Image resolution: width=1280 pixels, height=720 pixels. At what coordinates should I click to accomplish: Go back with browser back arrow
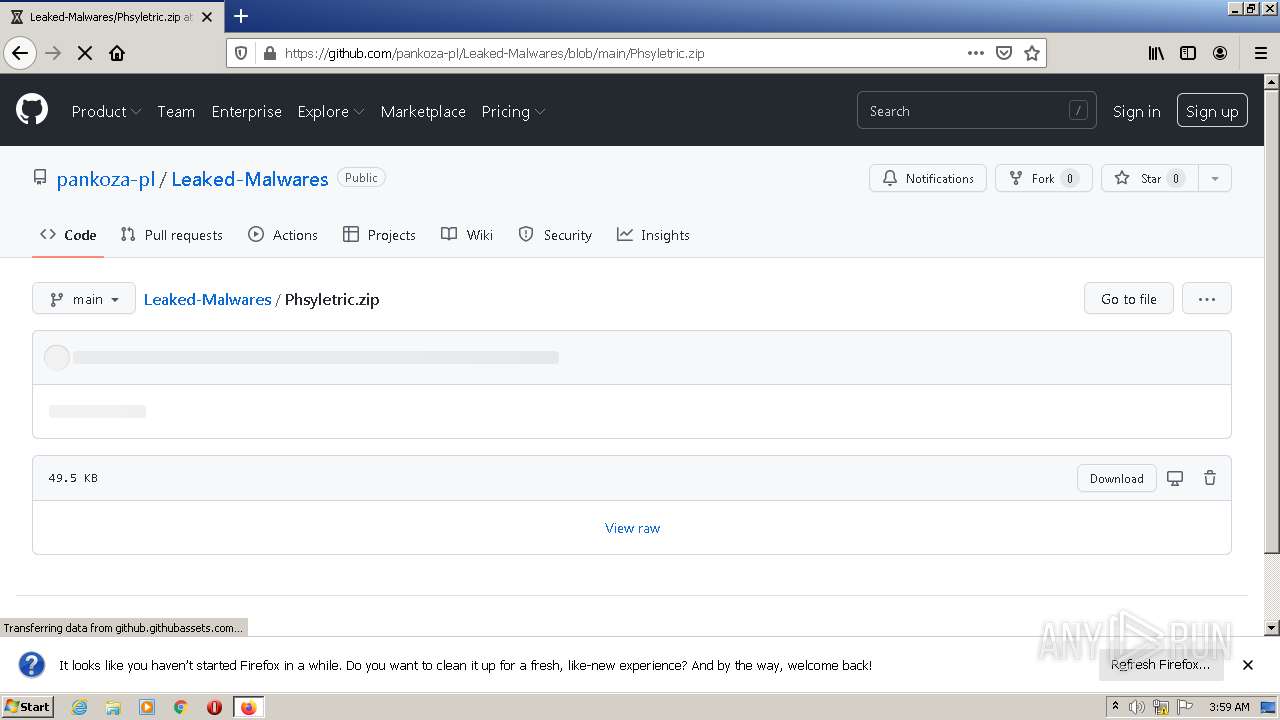[x=20, y=53]
